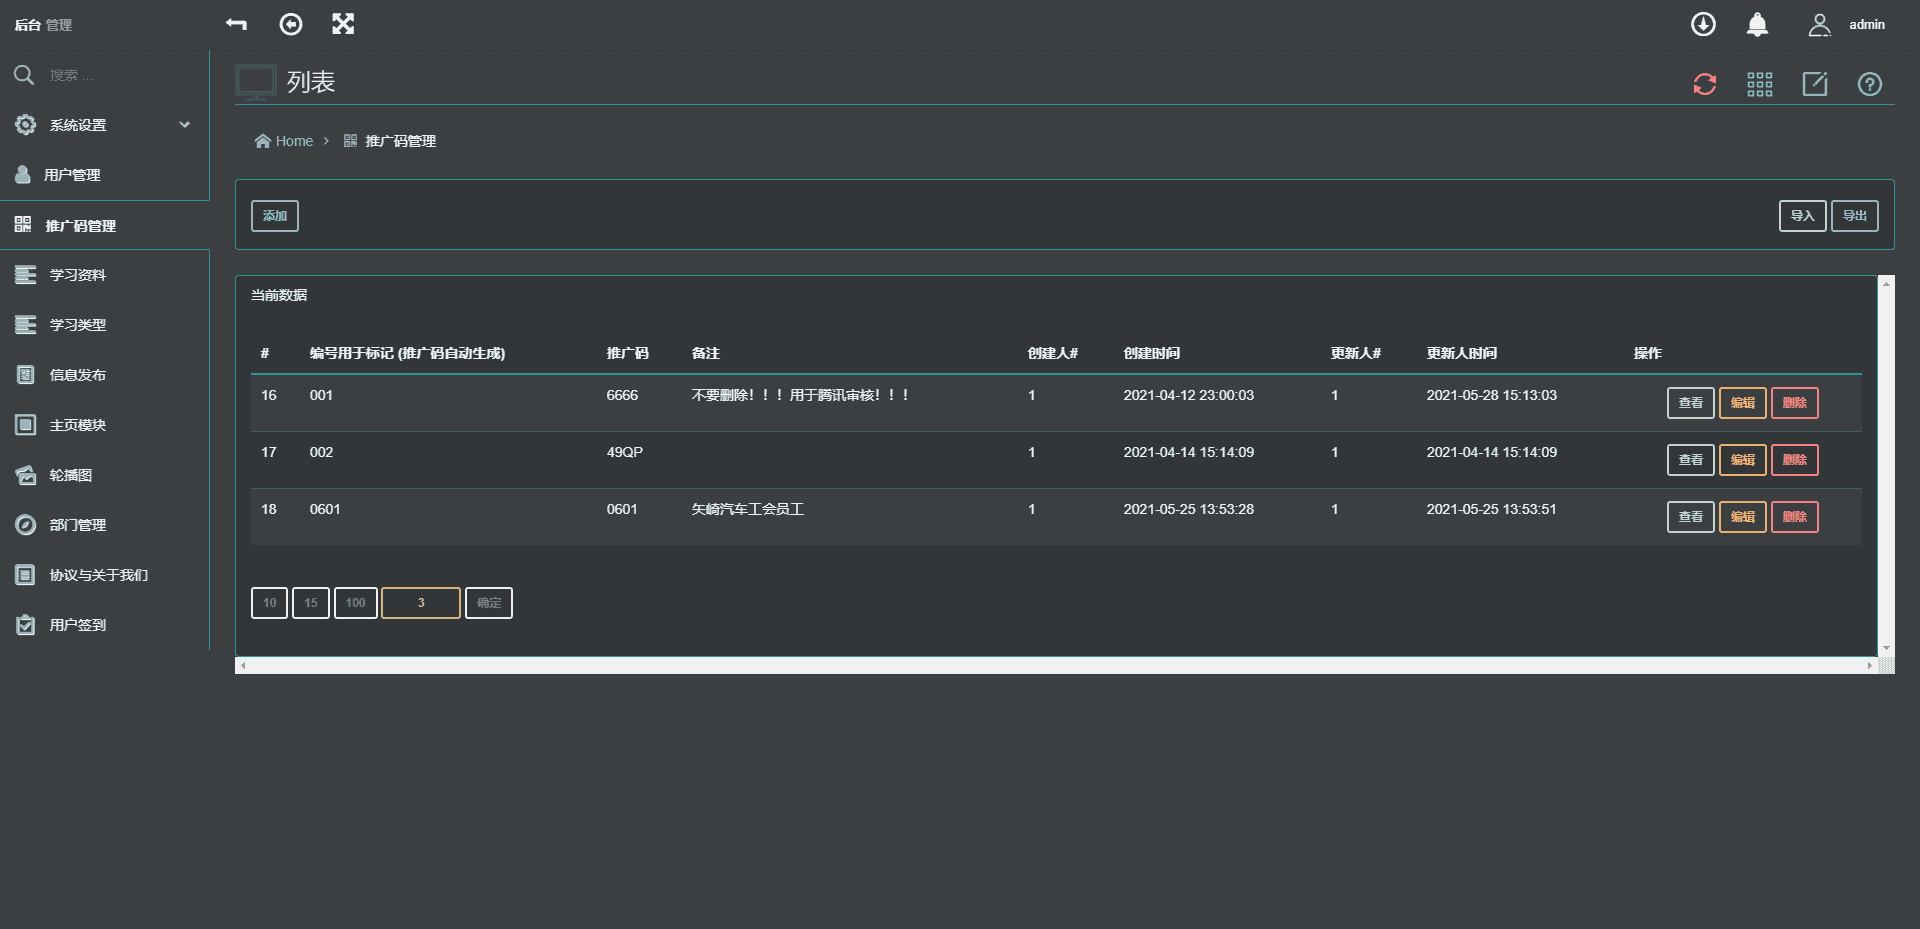Click the back arrow icon in top bar
1920x929 pixels.
(236, 24)
